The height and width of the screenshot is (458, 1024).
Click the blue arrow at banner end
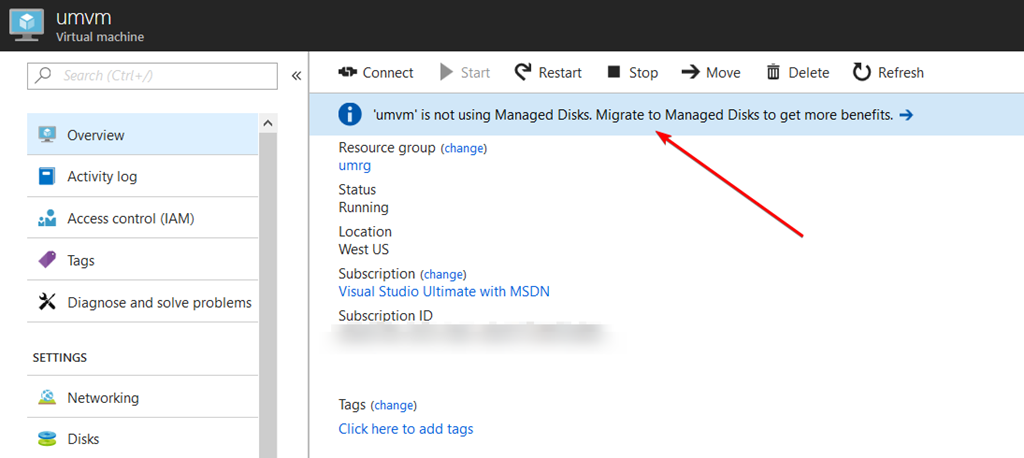point(906,116)
